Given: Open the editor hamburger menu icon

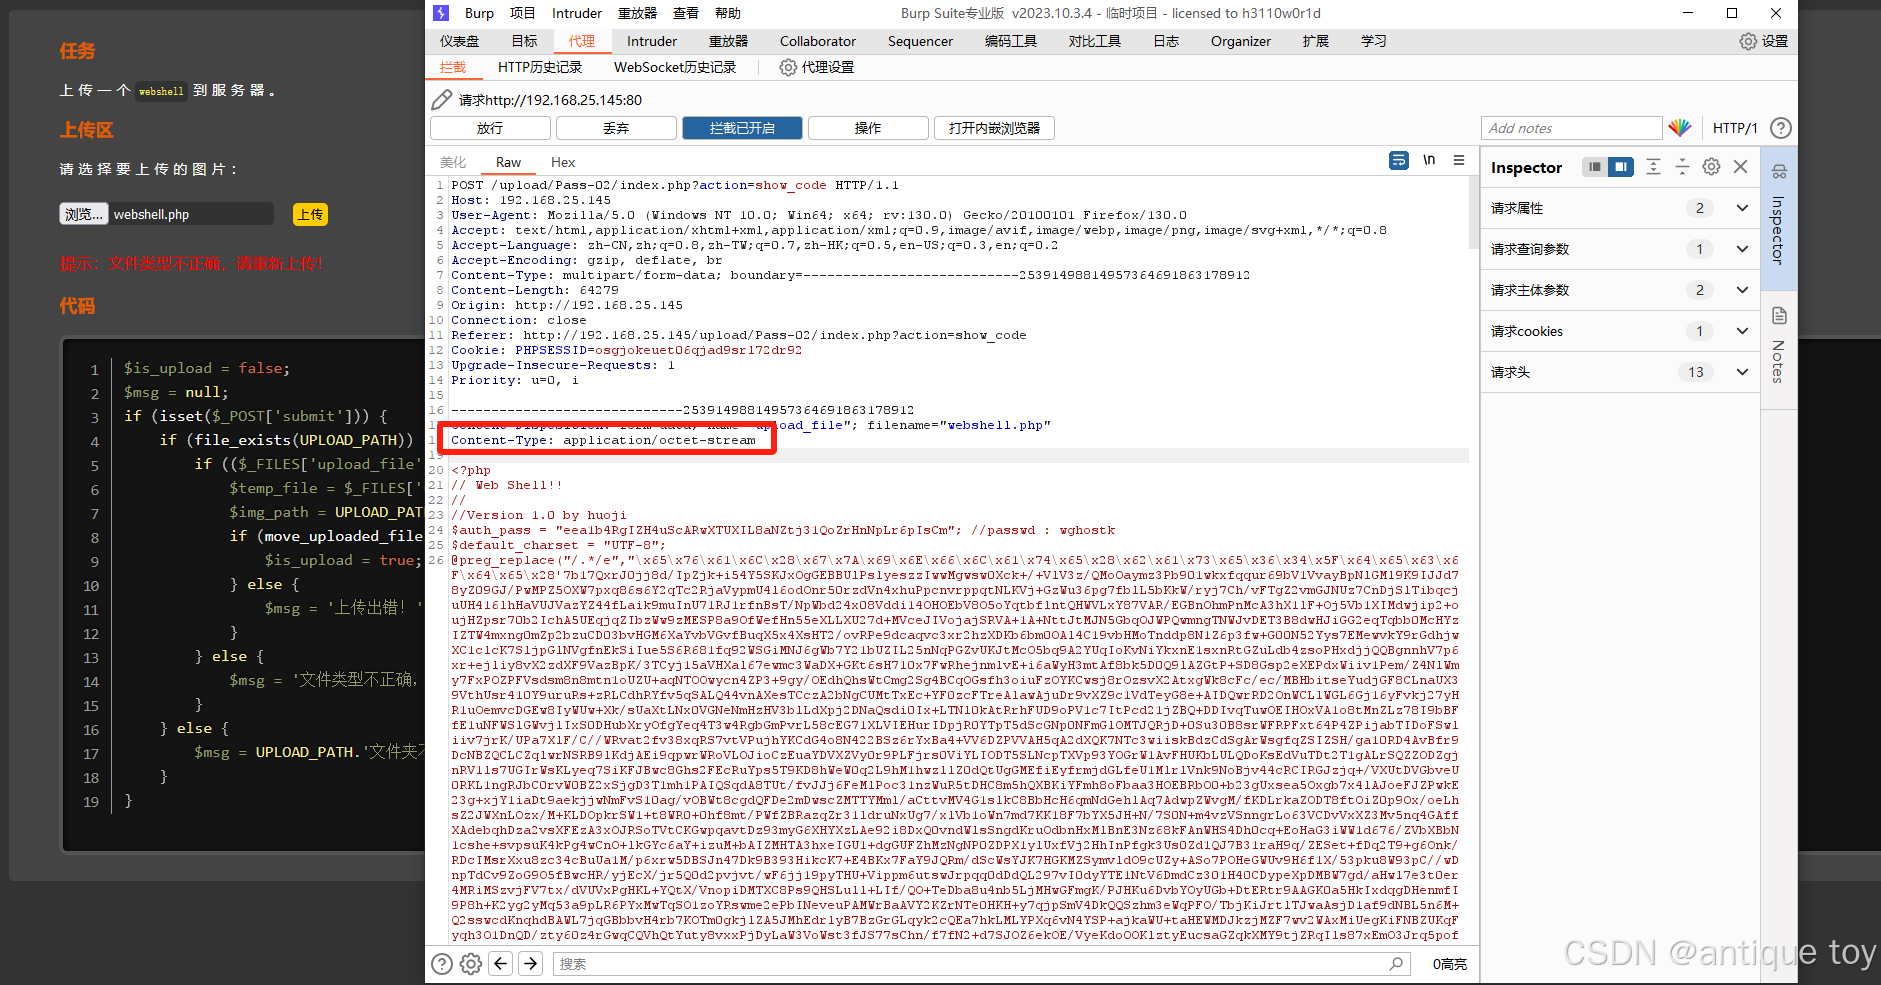Looking at the screenshot, I should click(x=1459, y=160).
